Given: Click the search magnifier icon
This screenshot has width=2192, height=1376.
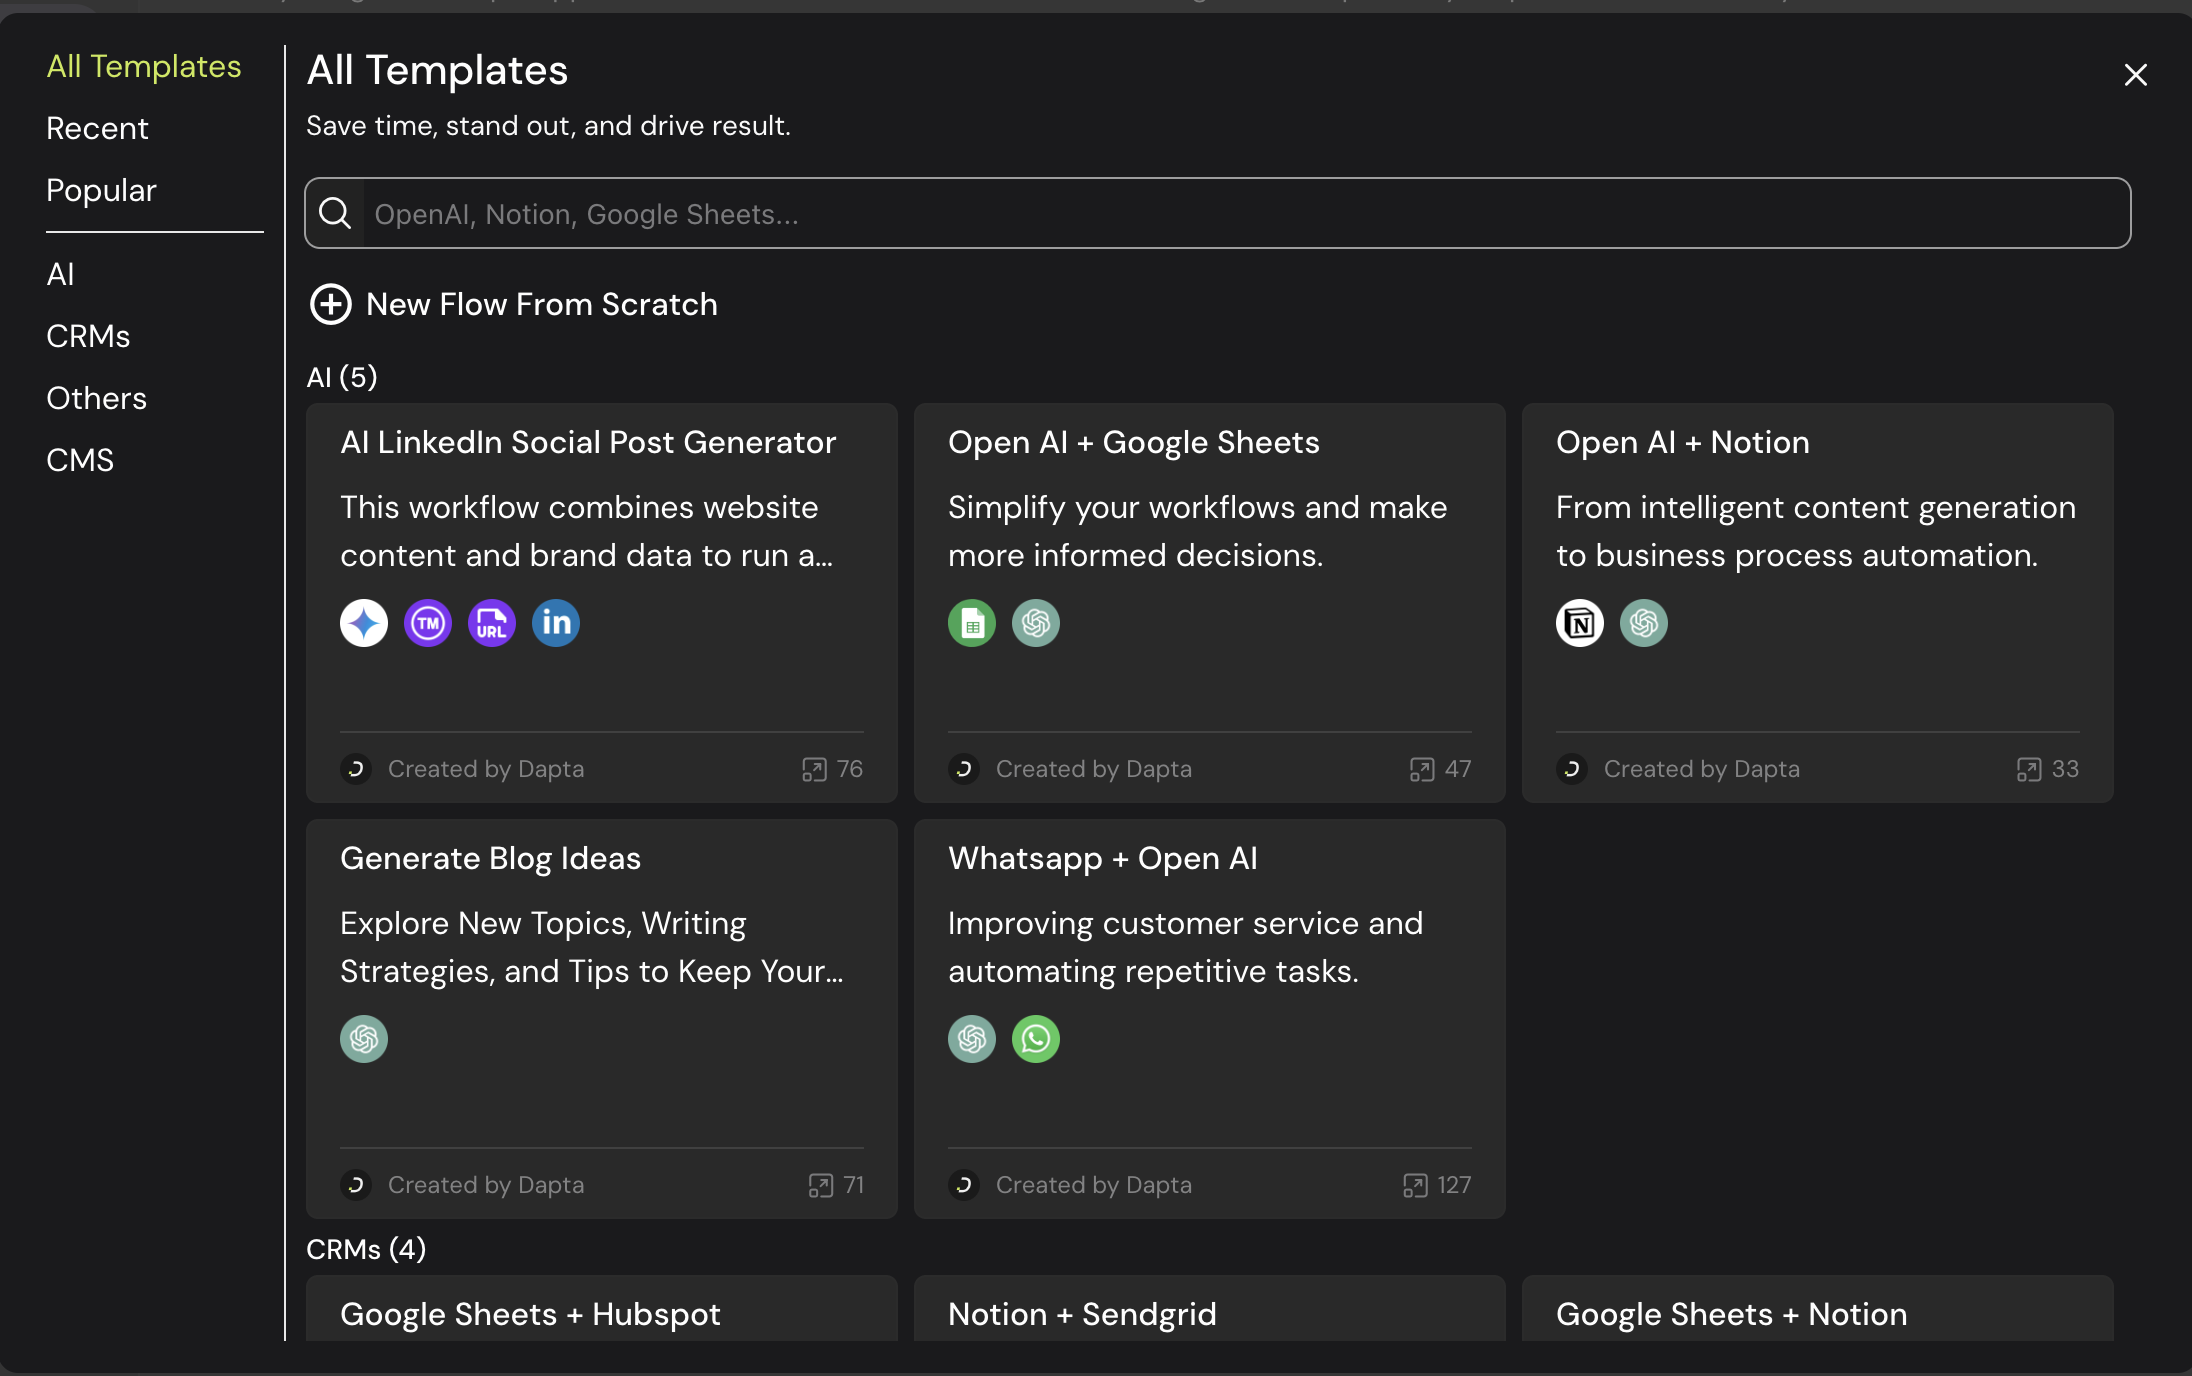Looking at the screenshot, I should point(335,213).
